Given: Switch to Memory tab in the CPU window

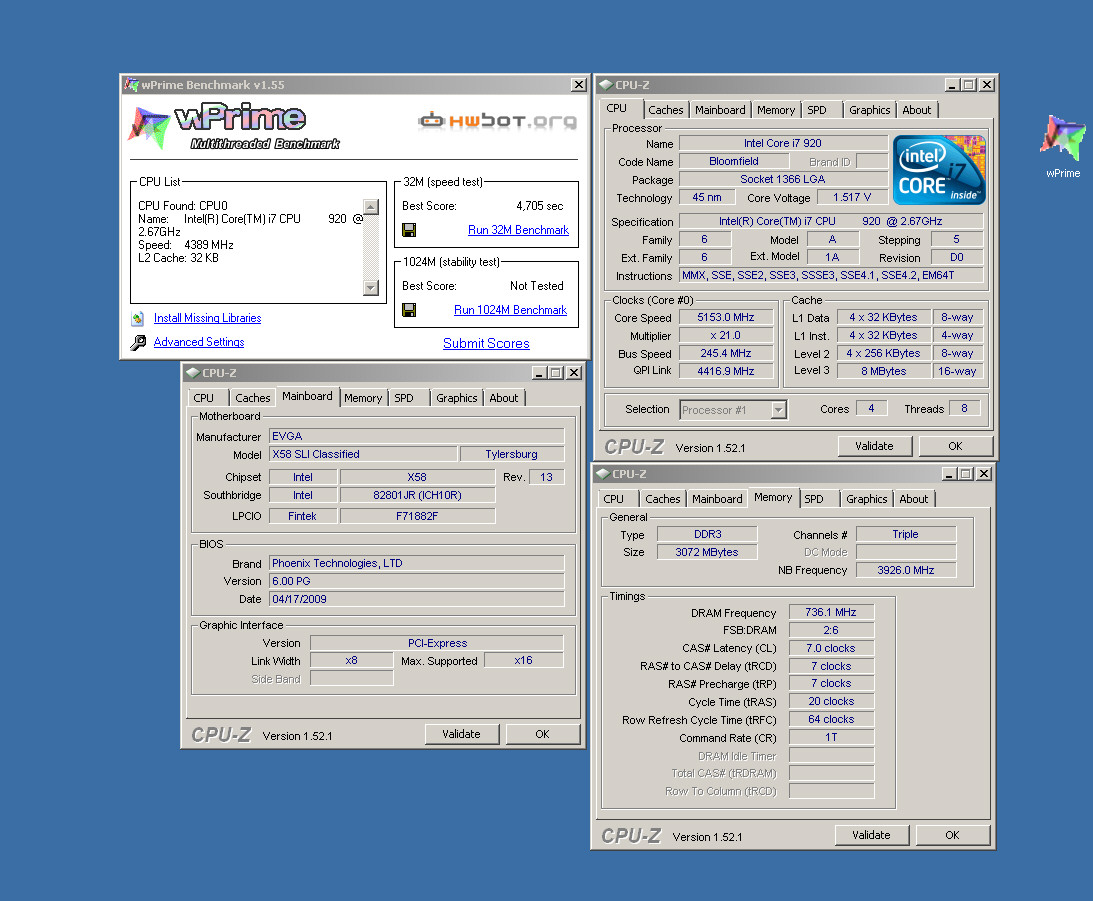Looking at the screenshot, I should [x=776, y=110].
